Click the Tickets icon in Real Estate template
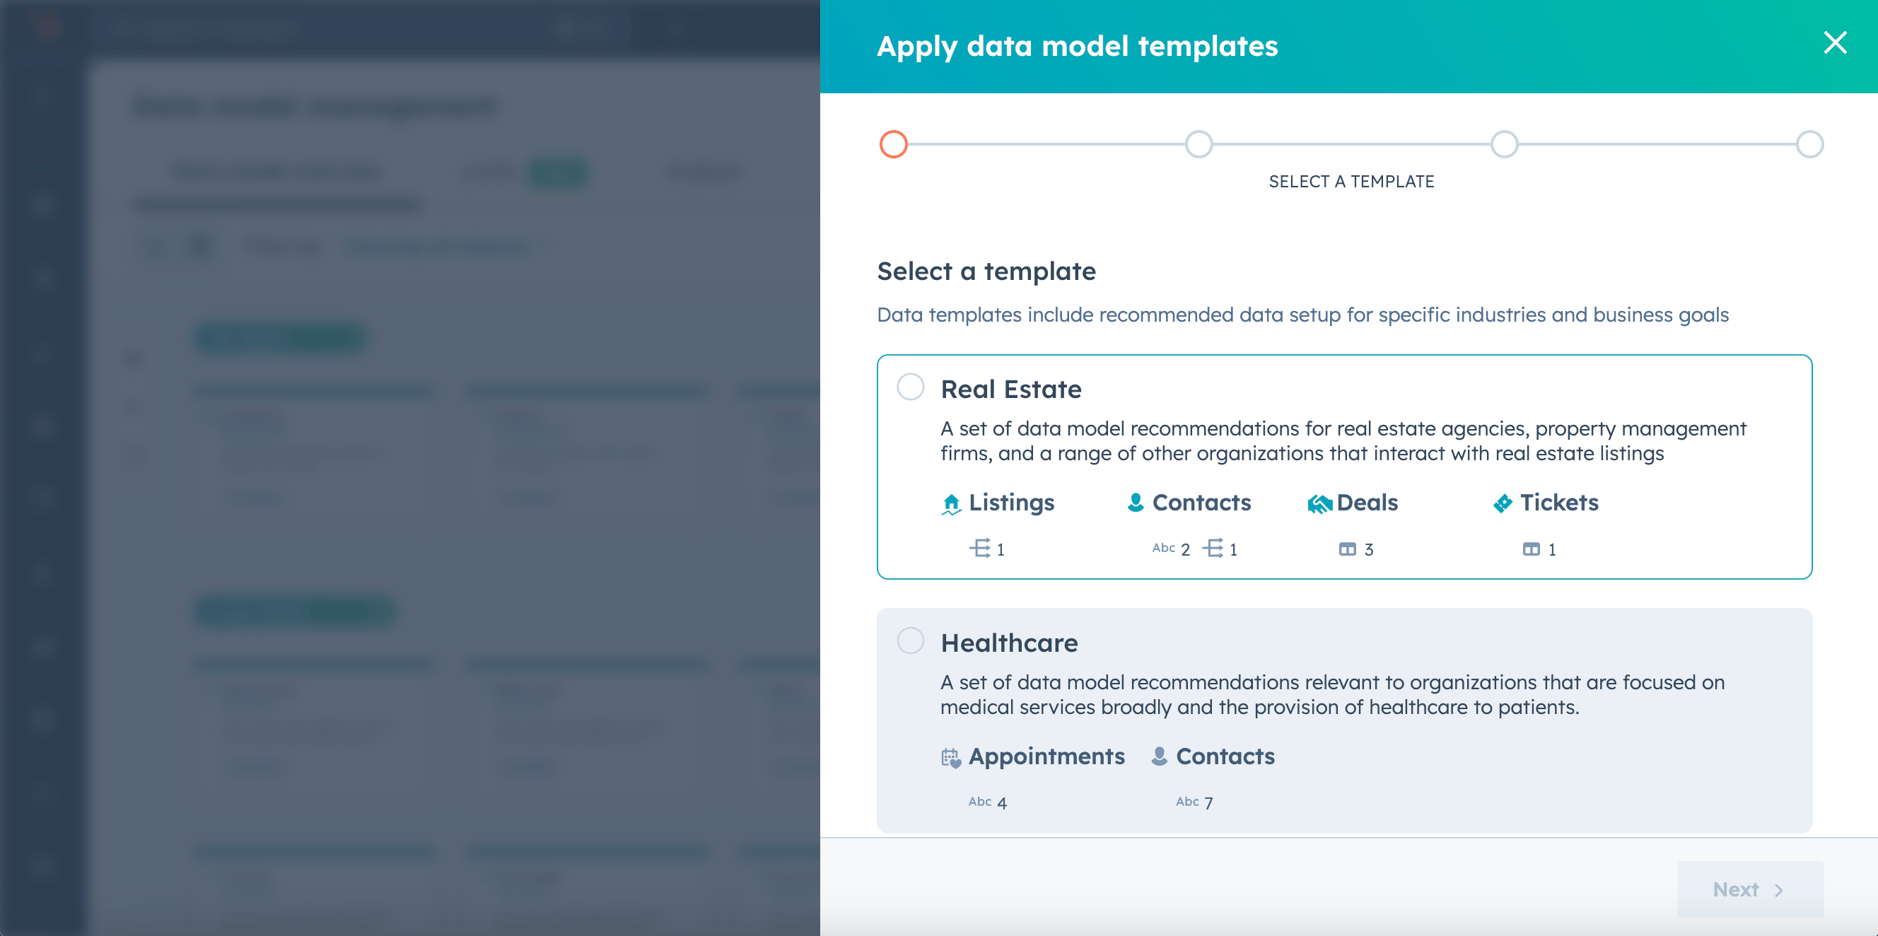The width and height of the screenshot is (1878, 936). pyautogui.click(x=1504, y=502)
